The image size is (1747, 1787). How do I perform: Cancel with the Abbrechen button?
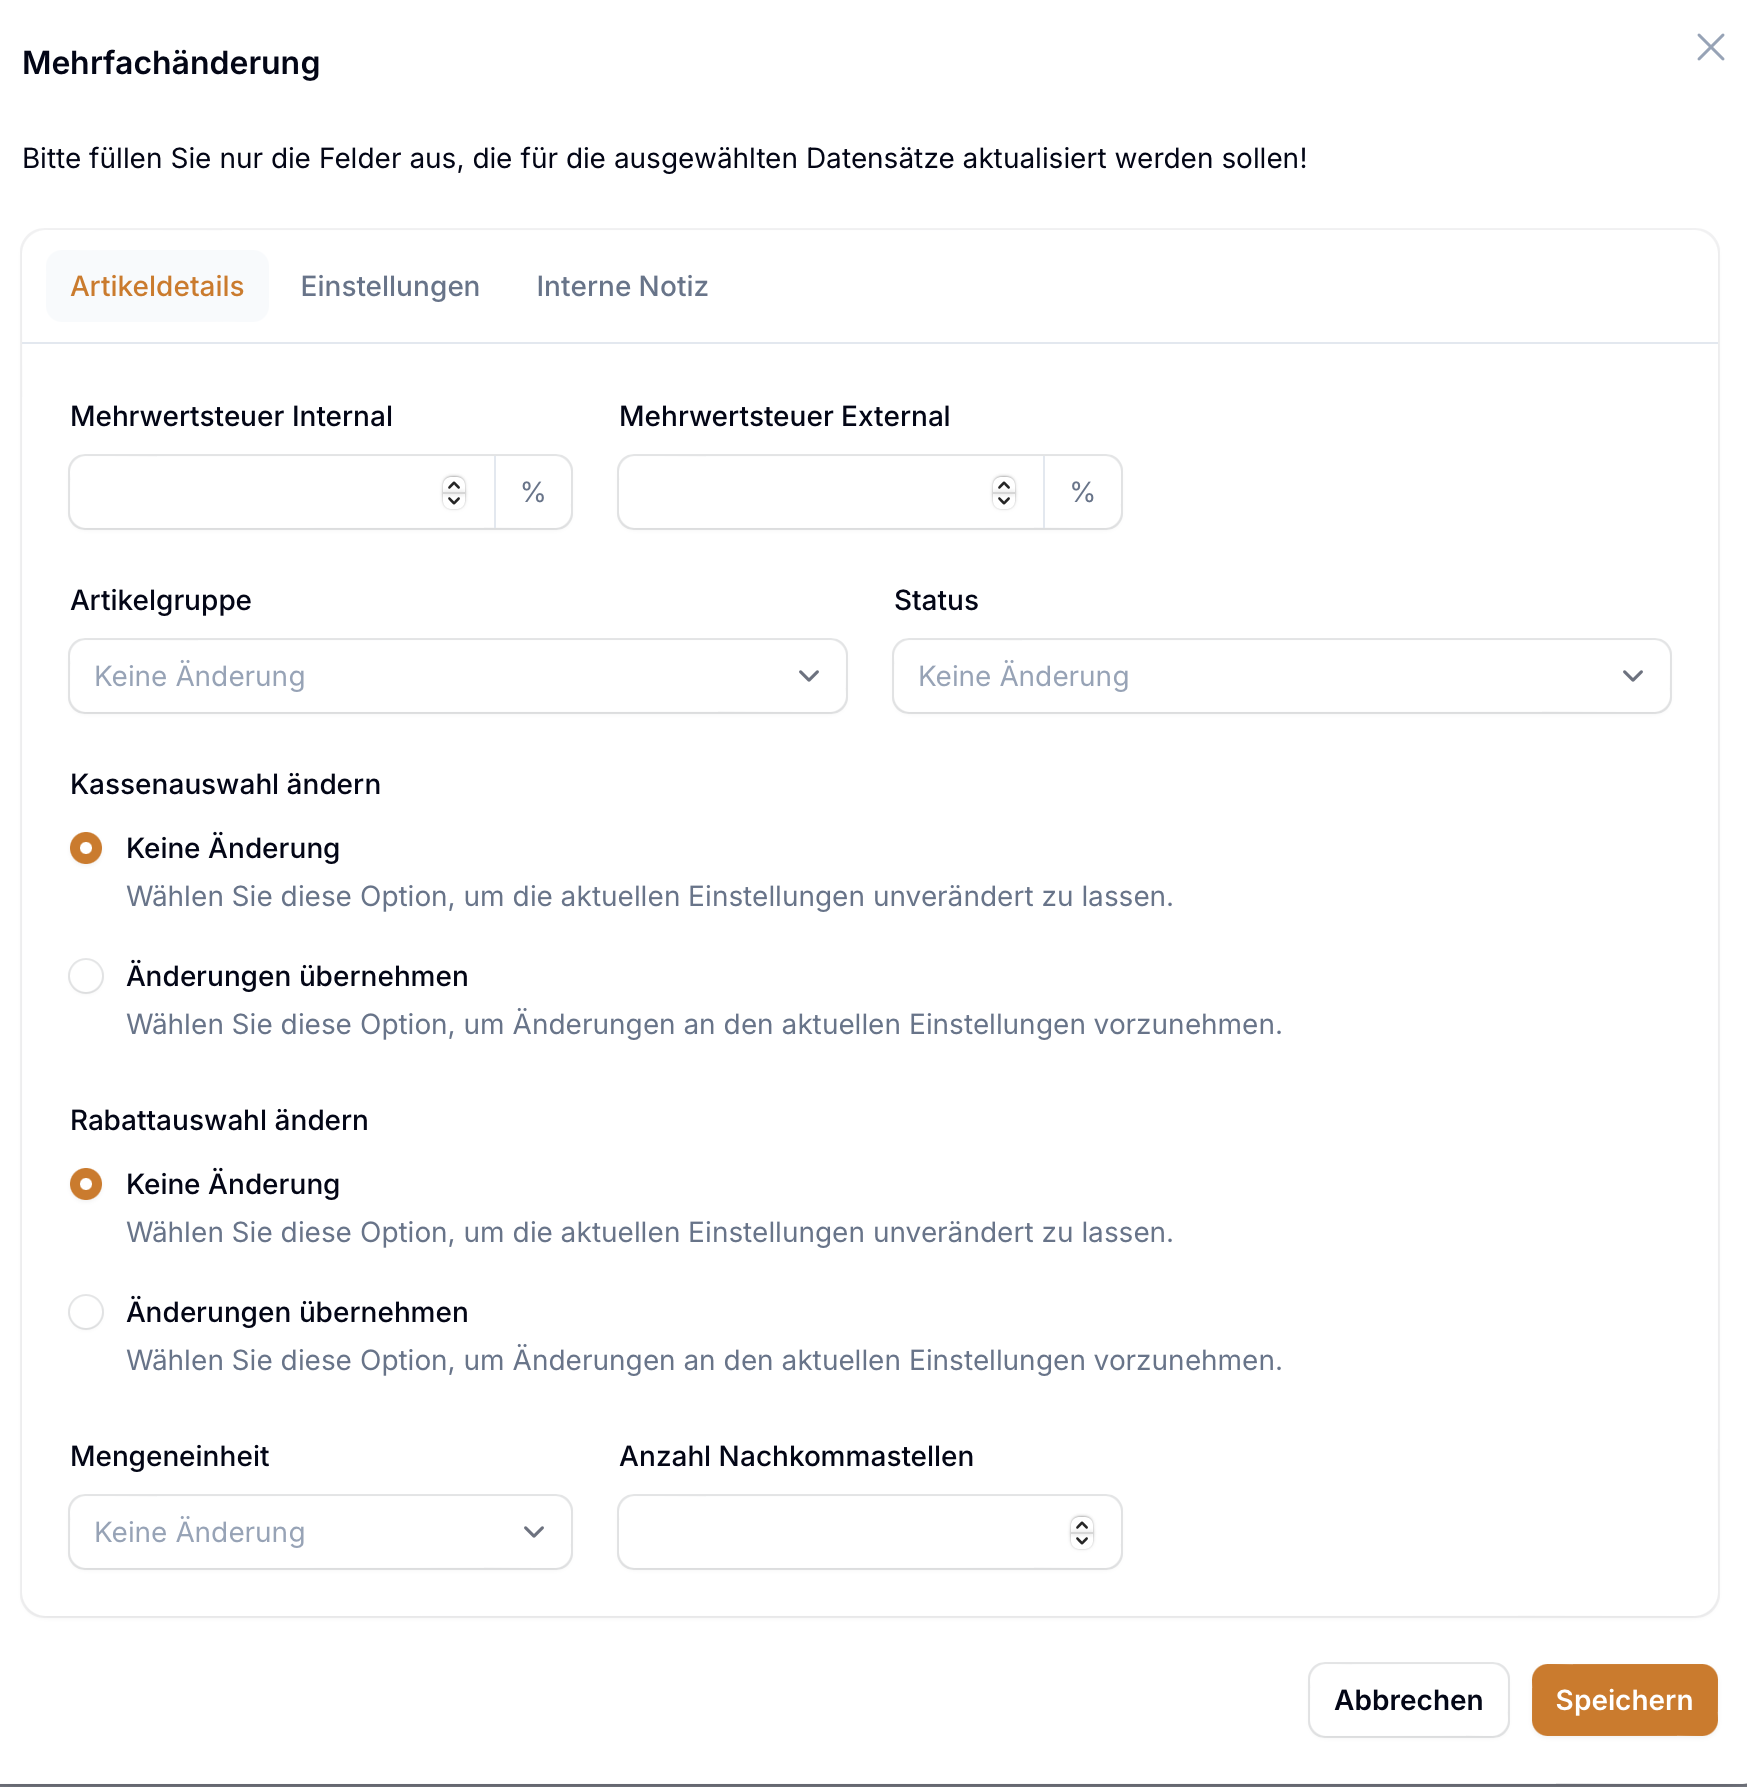pyautogui.click(x=1408, y=1700)
